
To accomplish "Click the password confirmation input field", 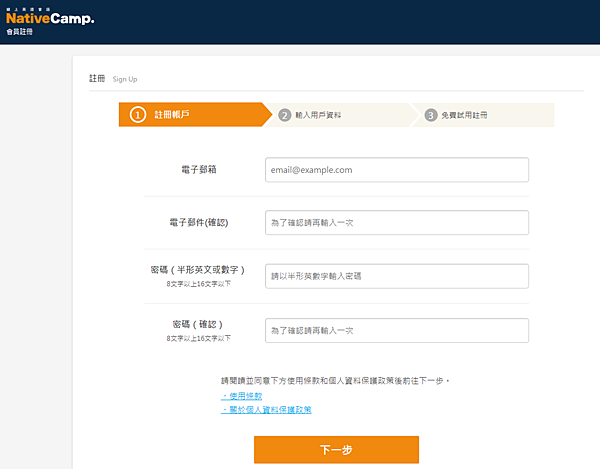I will pyautogui.click(x=396, y=330).
